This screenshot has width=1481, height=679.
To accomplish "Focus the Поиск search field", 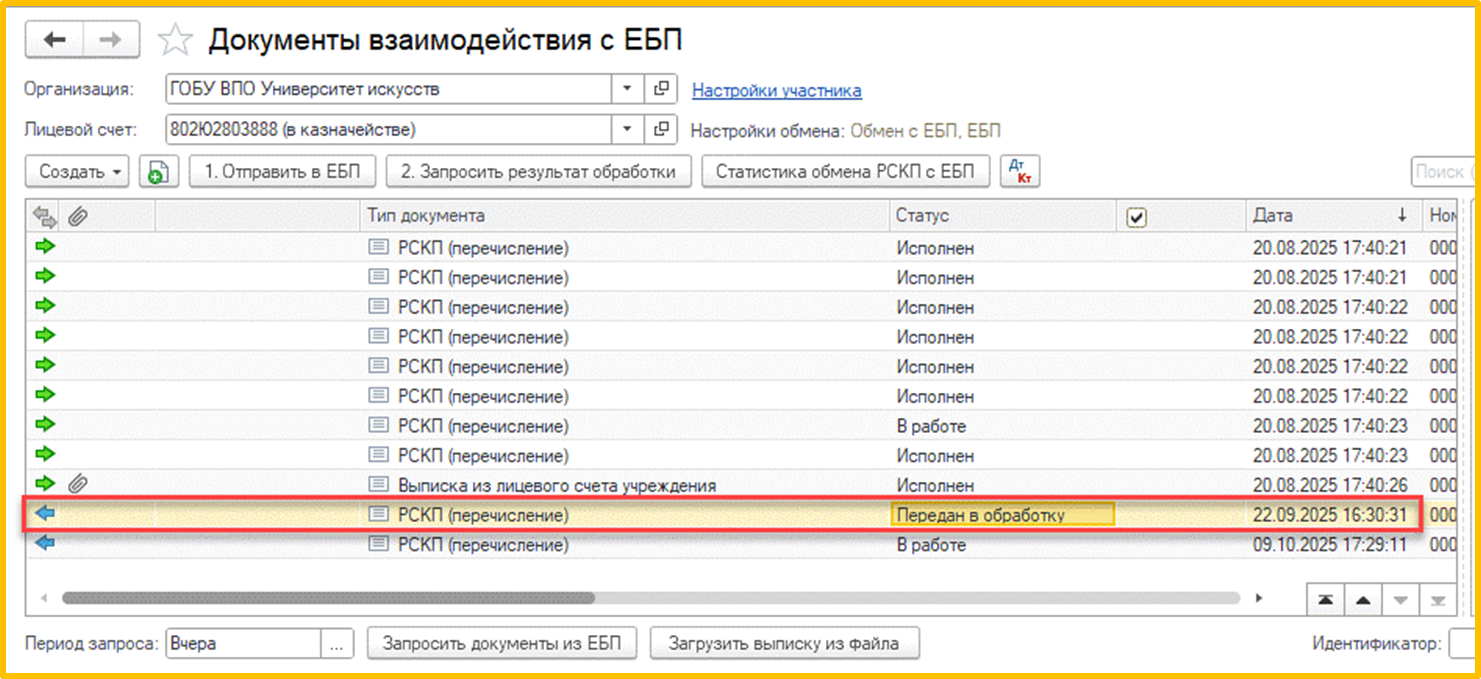I will 1444,171.
